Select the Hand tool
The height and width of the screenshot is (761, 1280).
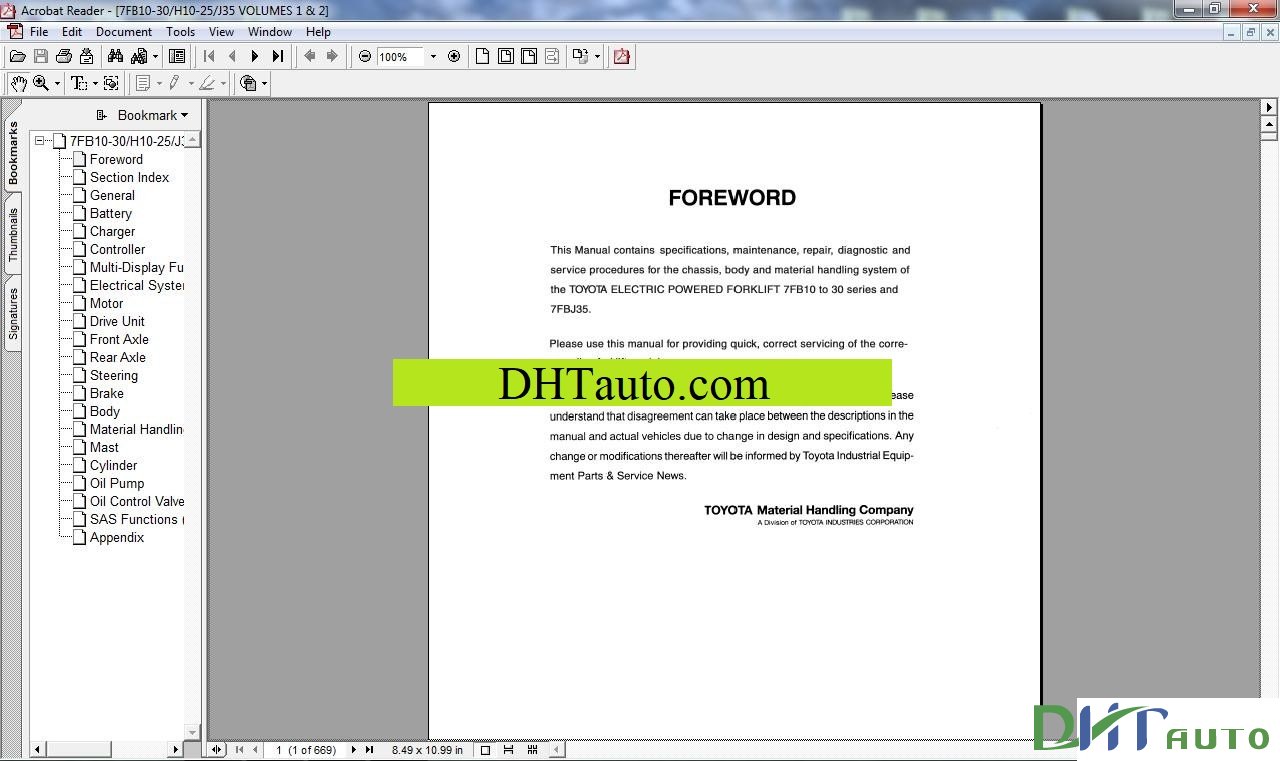[x=18, y=83]
